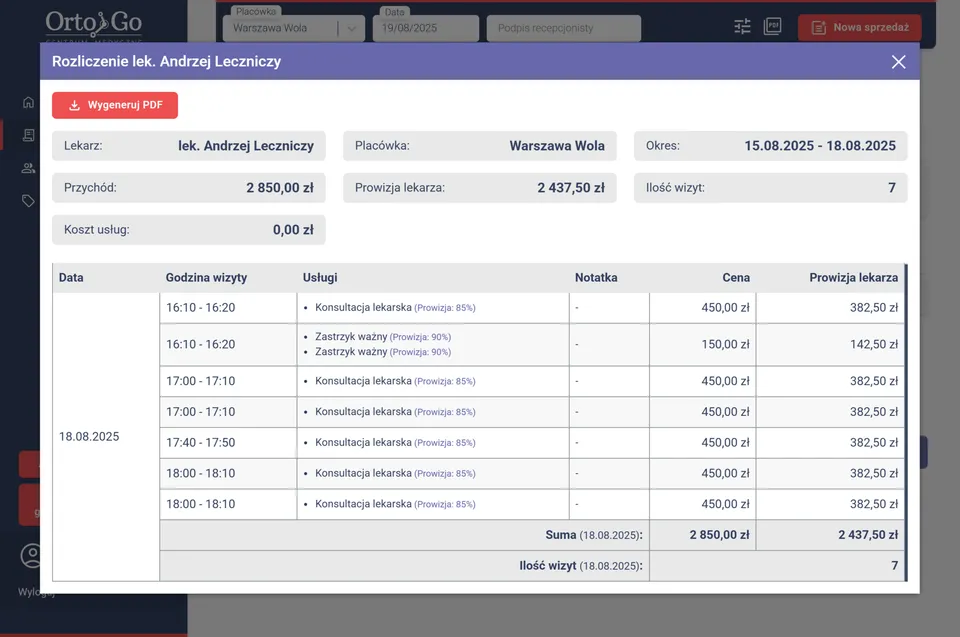Select the receipt icon in the left sidebar
This screenshot has height=637, width=960.
pos(28,135)
